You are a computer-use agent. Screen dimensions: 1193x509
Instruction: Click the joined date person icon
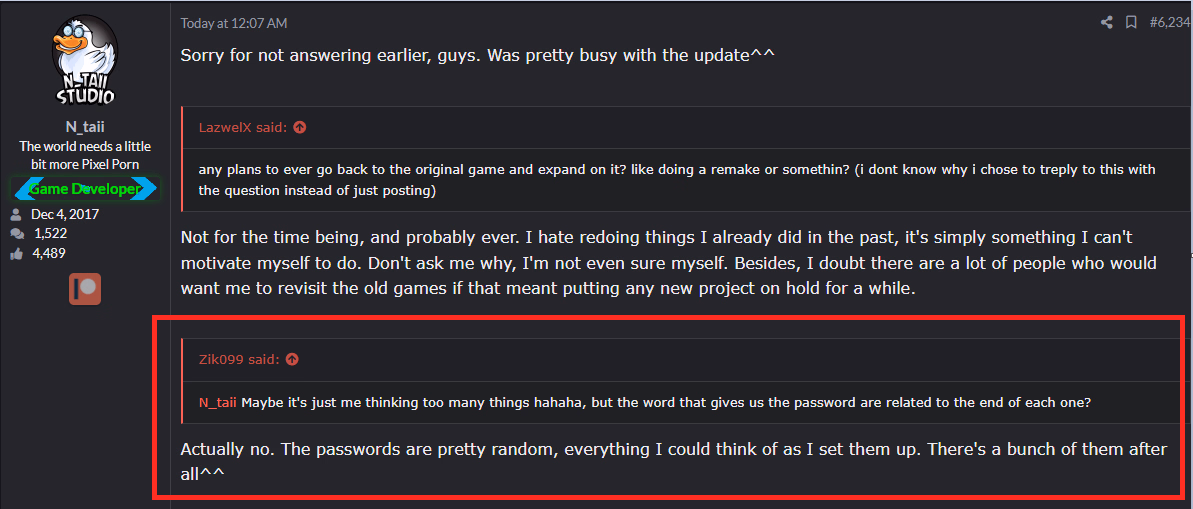pyautogui.click(x=16, y=214)
